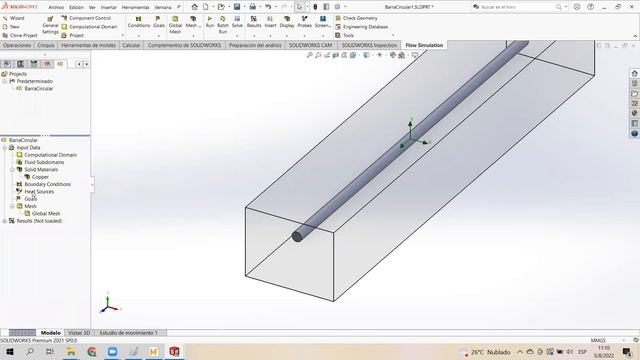Open the Engineering Database

click(362, 27)
